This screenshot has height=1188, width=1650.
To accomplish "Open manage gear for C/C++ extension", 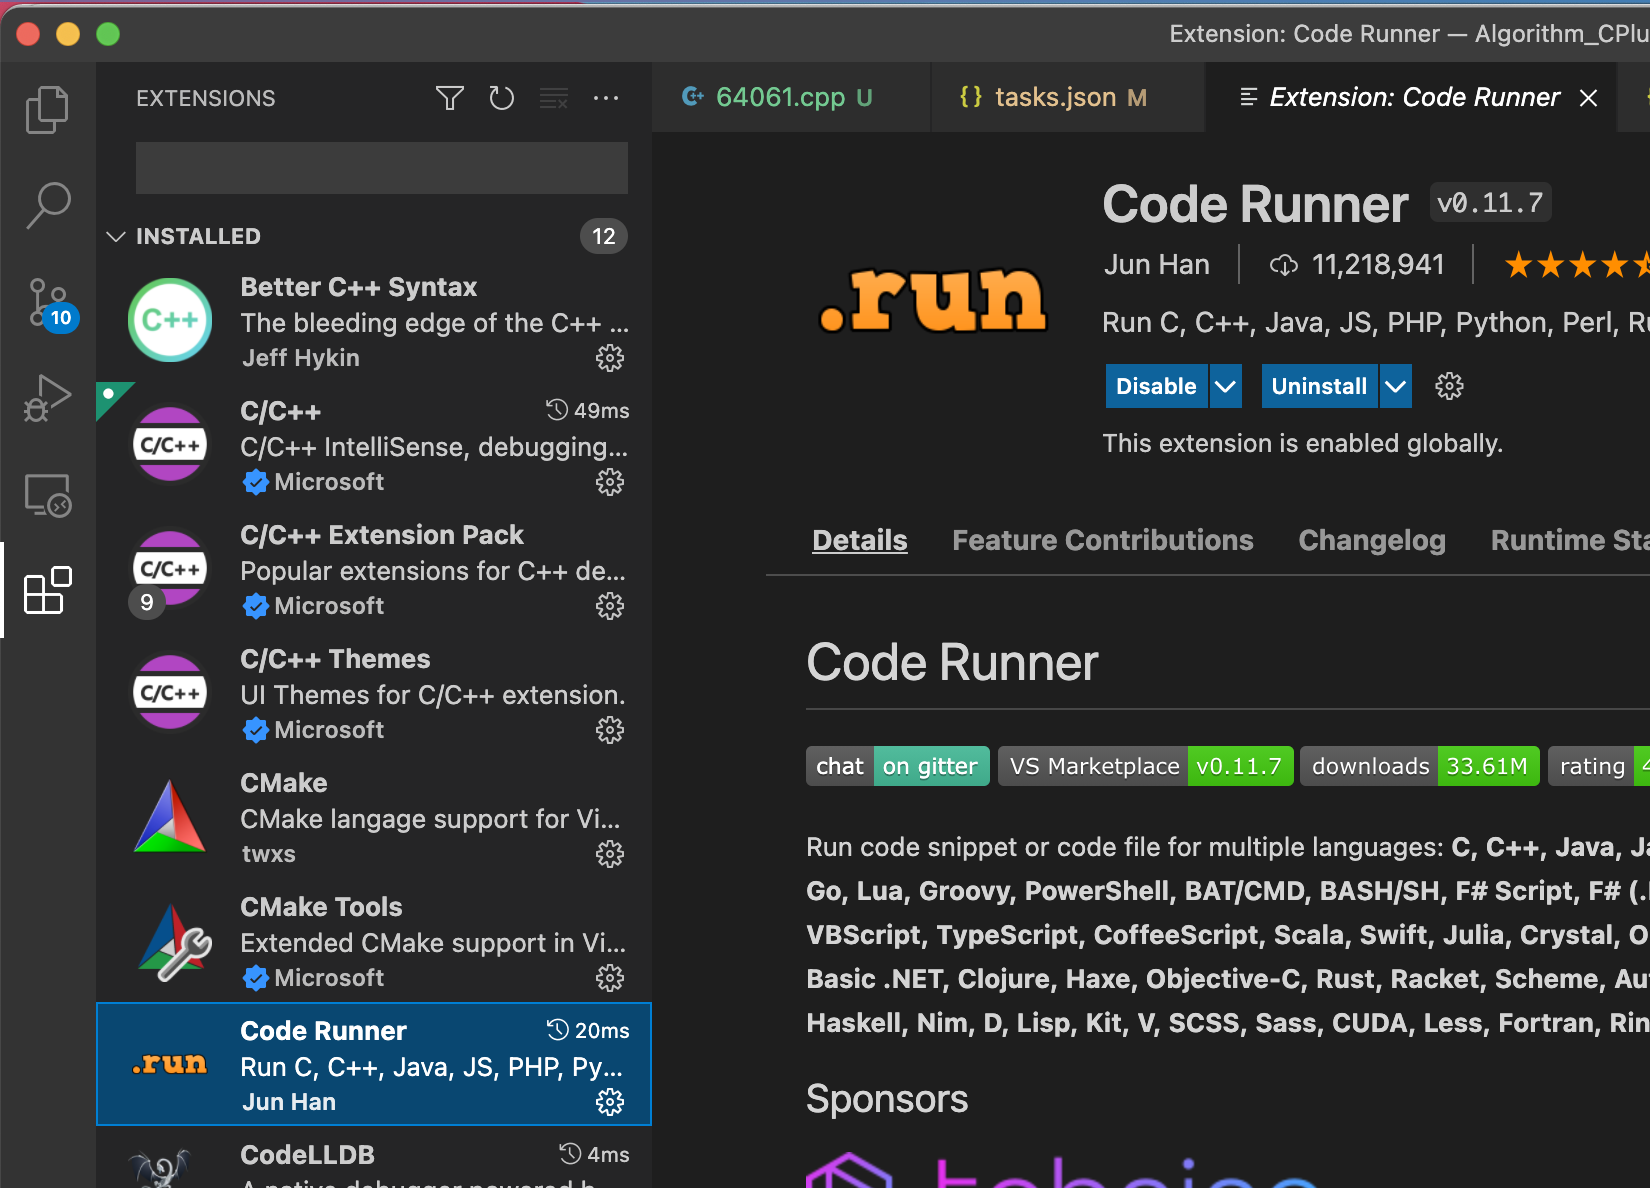I will point(610,482).
